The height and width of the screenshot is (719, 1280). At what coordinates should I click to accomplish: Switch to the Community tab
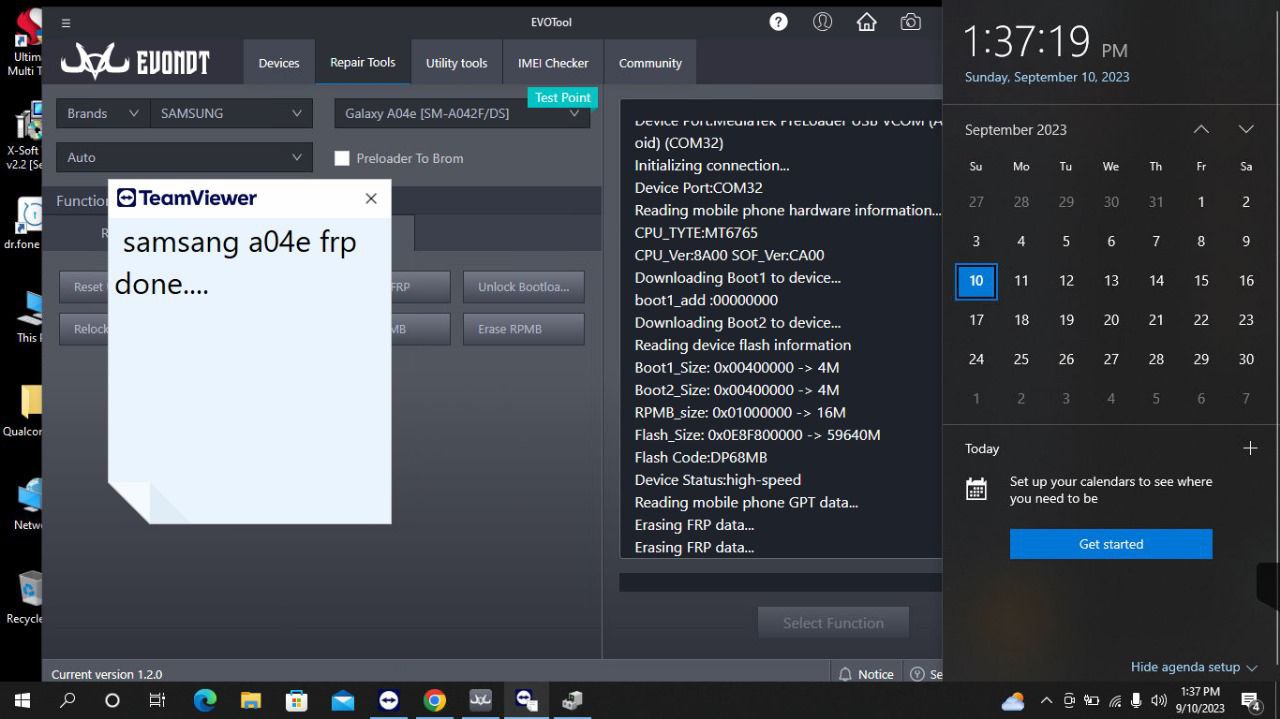point(650,63)
